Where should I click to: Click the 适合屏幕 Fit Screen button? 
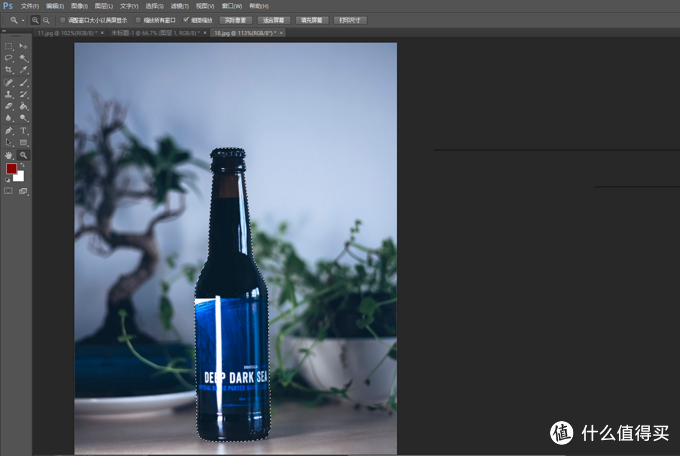coord(273,20)
